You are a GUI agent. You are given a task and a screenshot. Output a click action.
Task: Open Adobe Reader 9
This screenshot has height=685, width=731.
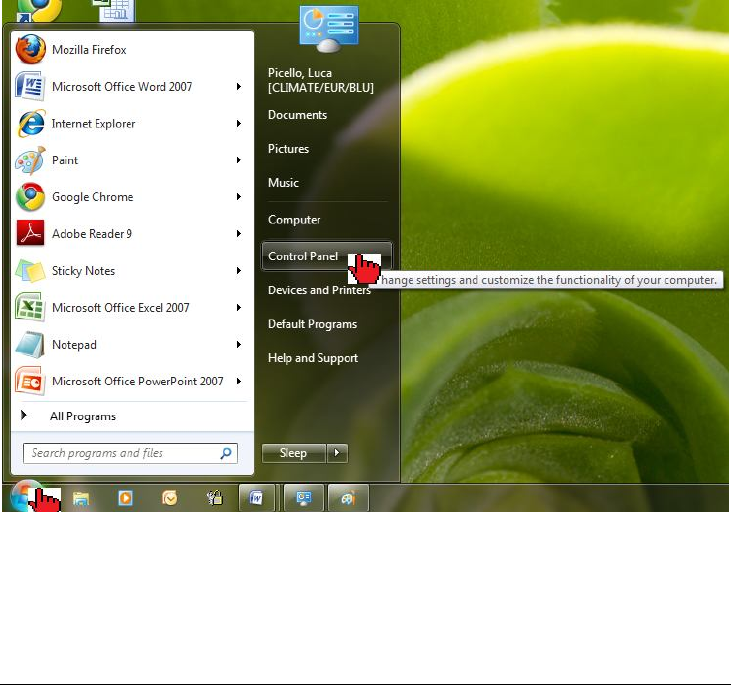coord(92,234)
